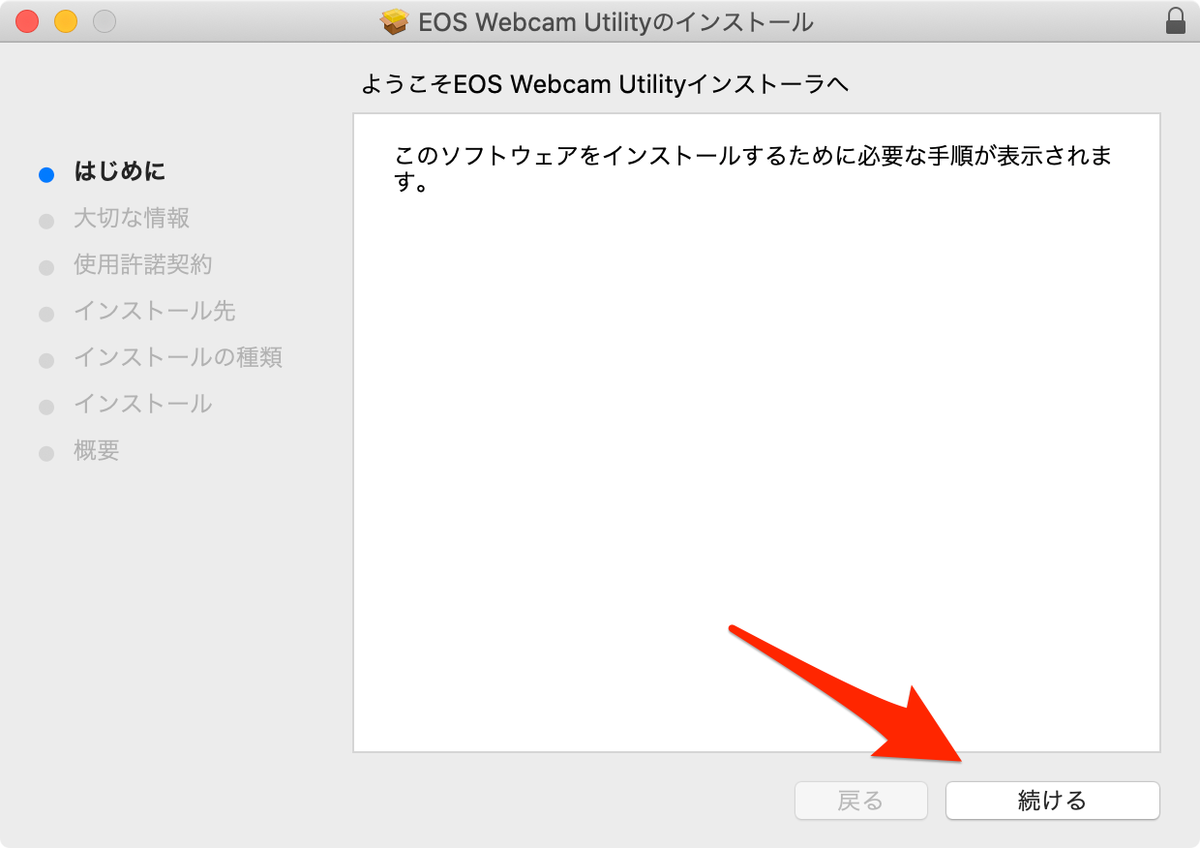Click the dot beside 使用許諾契約
The width and height of the screenshot is (1200, 848).
[46, 266]
